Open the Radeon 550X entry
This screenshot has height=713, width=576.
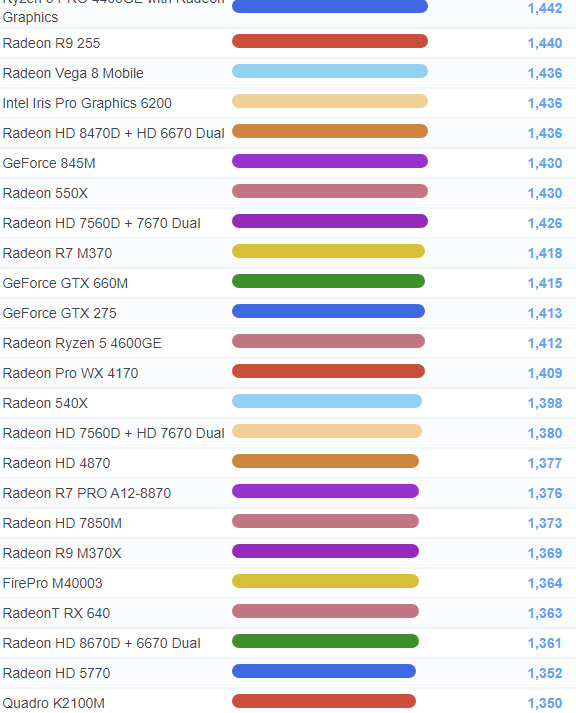45,193
